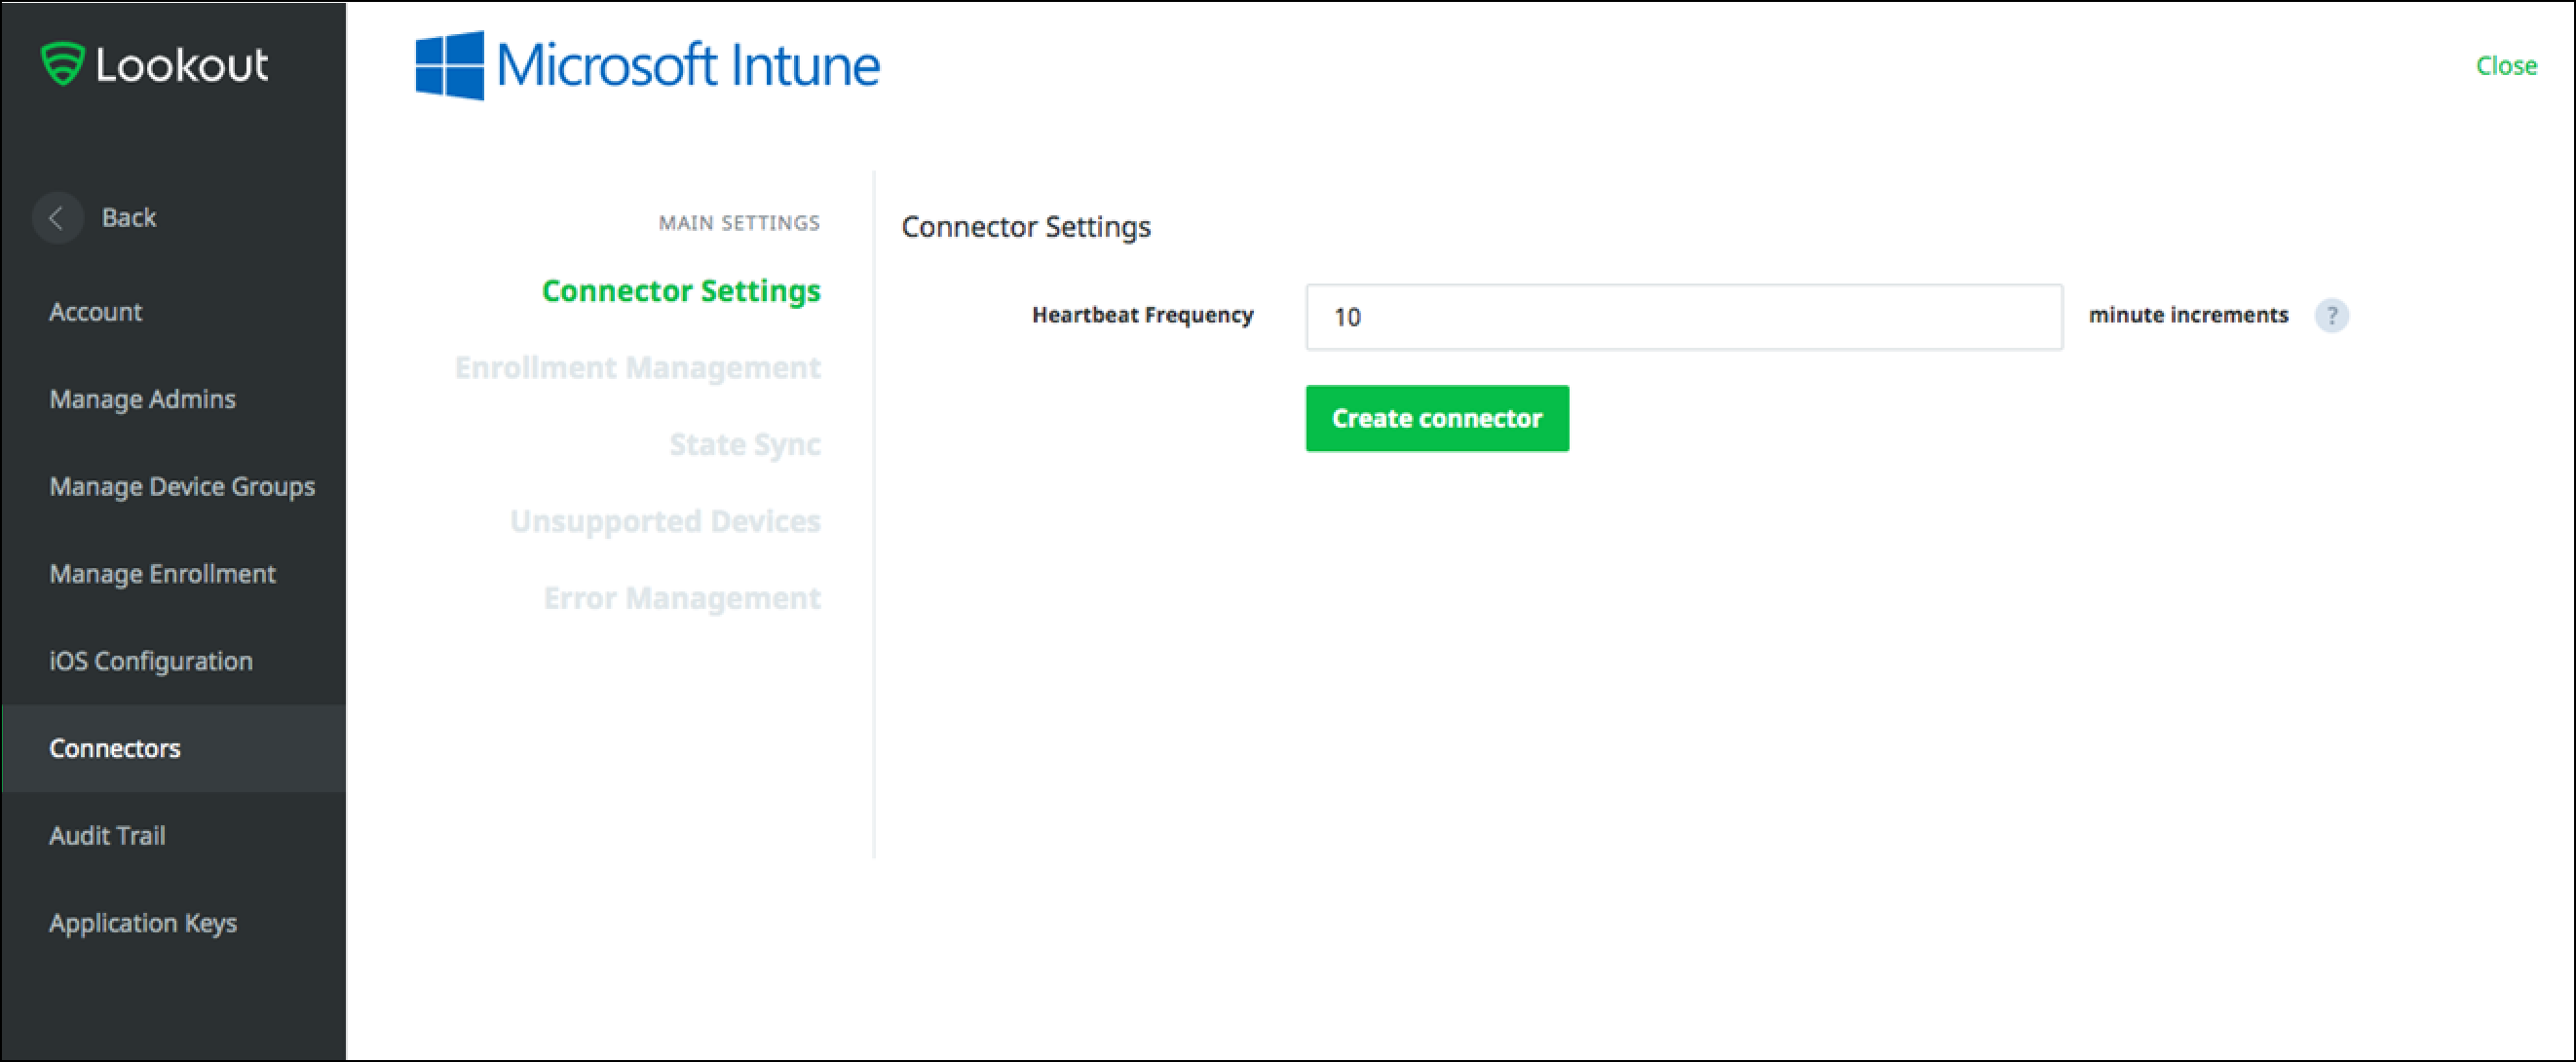This screenshot has width=2576, height=1062.
Task: Click the Heartbeat Frequency input field
Action: 1683,314
